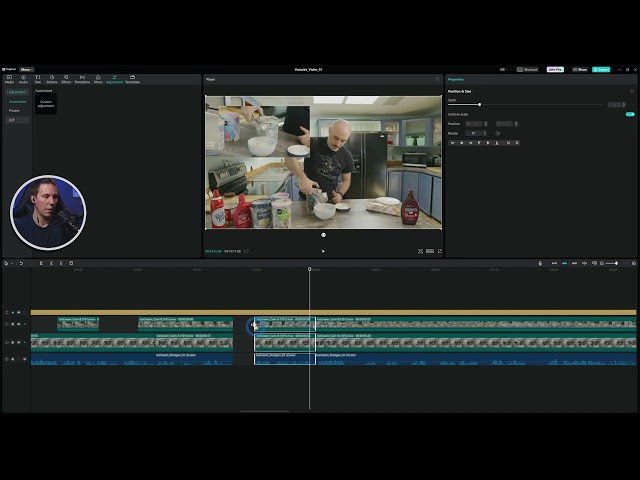Click the Rotate value input field
640x480 pixels.
473,133
